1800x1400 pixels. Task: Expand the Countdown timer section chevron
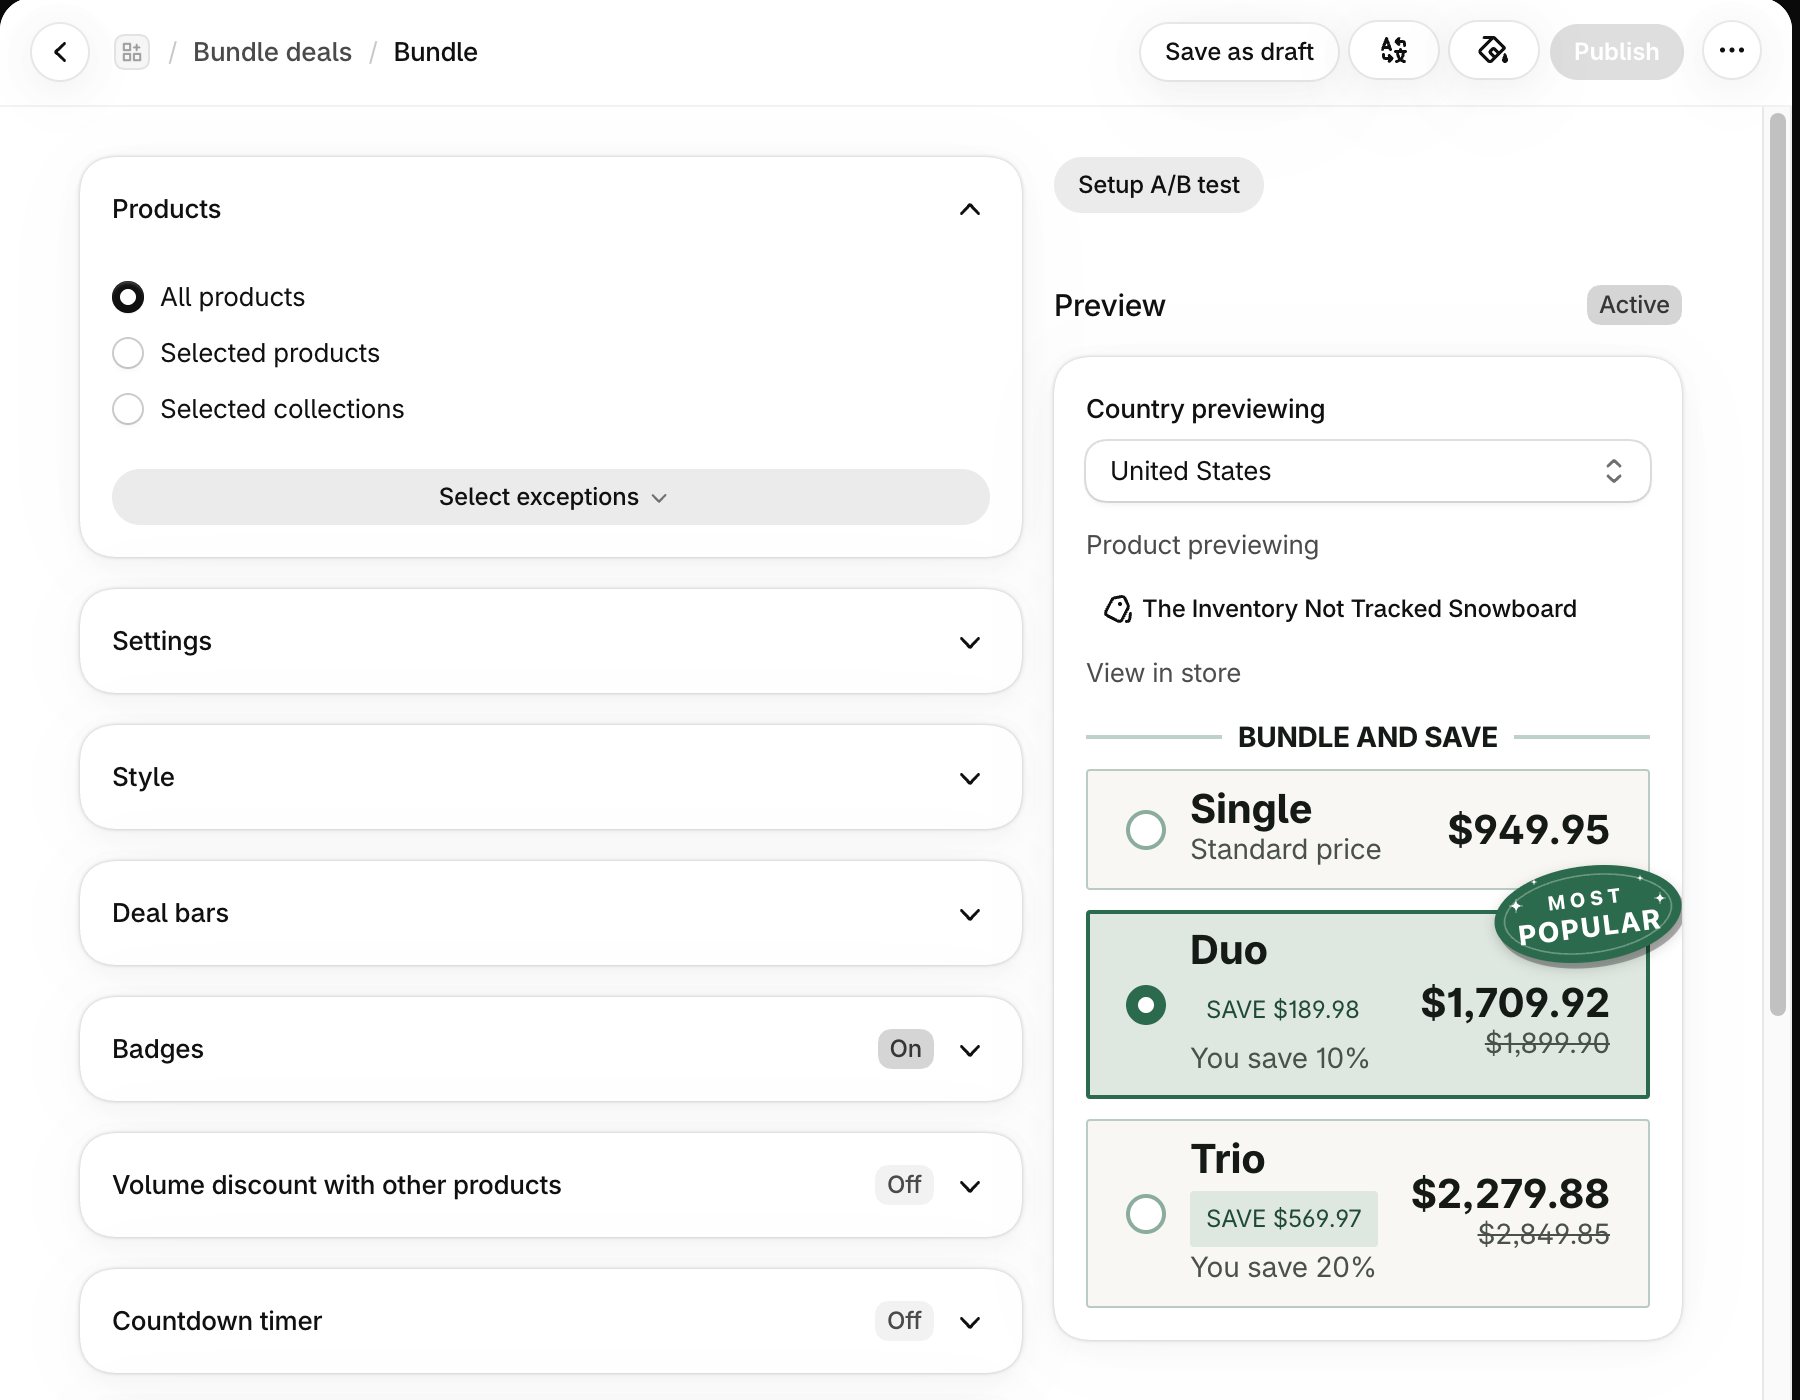tap(969, 1322)
